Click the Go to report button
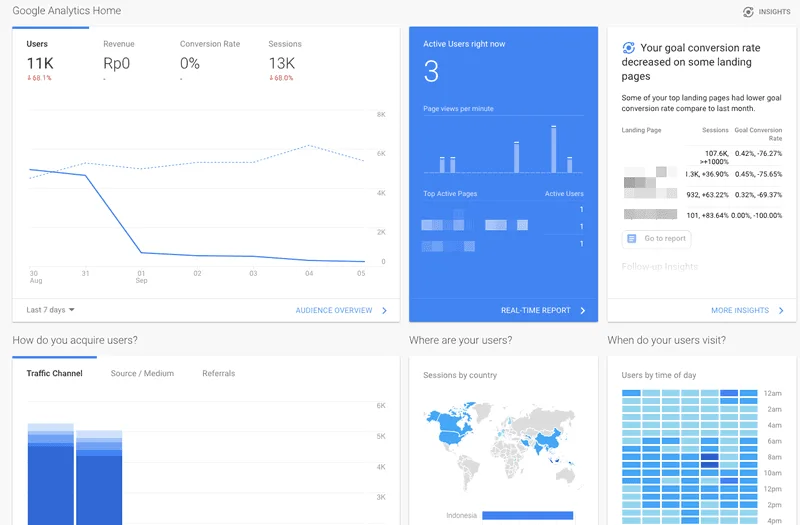Image resolution: width=800 pixels, height=525 pixels. (x=657, y=239)
